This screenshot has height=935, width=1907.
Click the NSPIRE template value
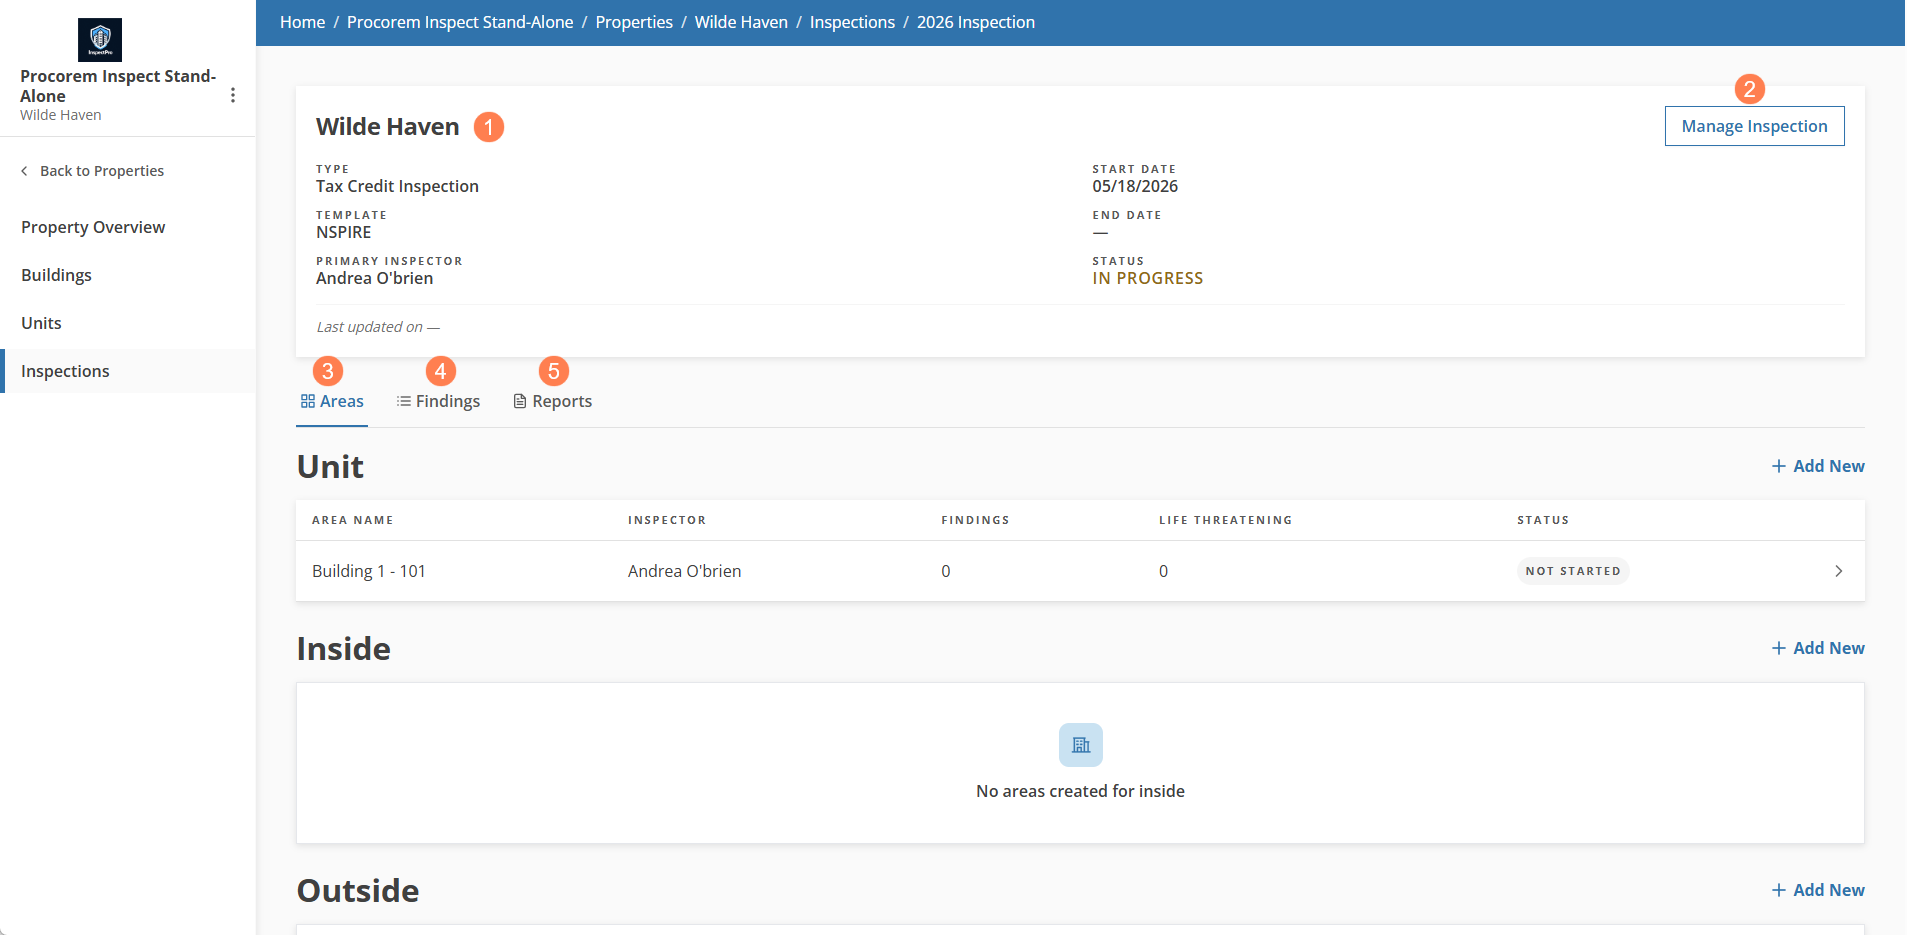[x=344, y=232]
